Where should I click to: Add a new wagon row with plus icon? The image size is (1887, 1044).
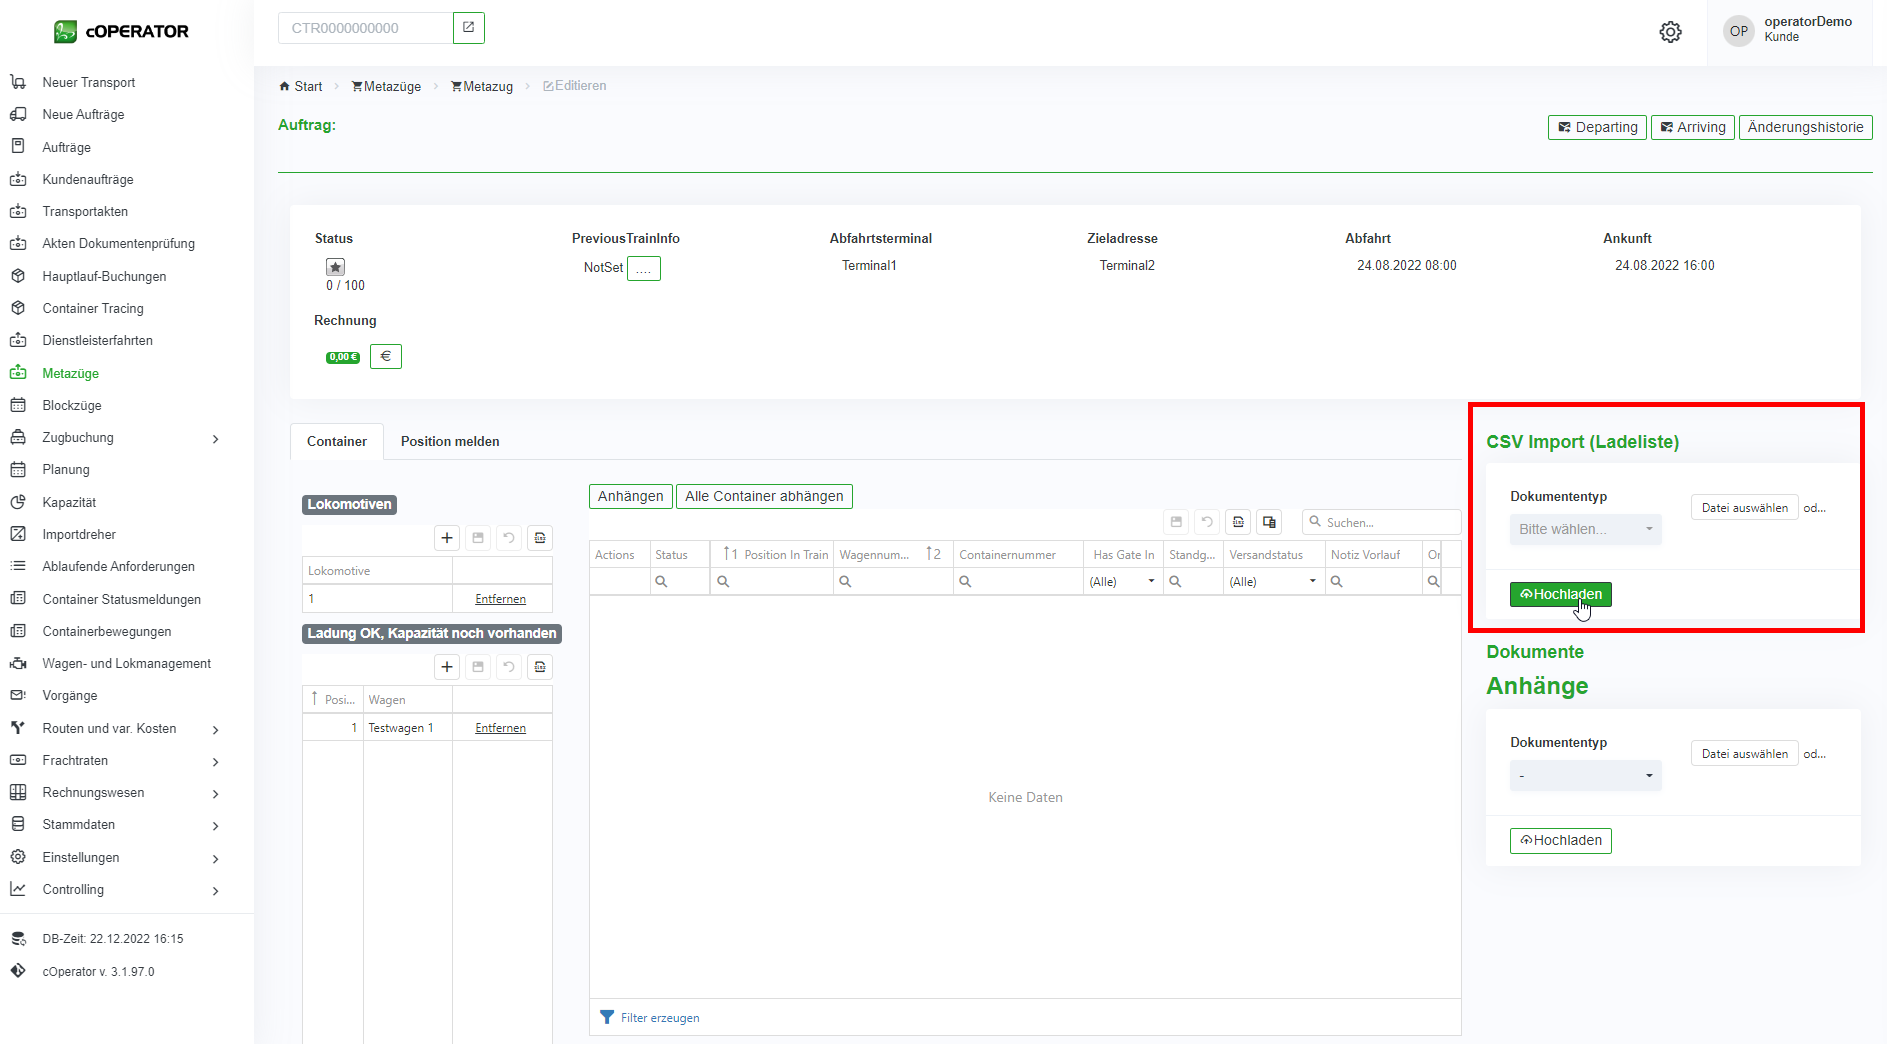[x=447, y=667]
